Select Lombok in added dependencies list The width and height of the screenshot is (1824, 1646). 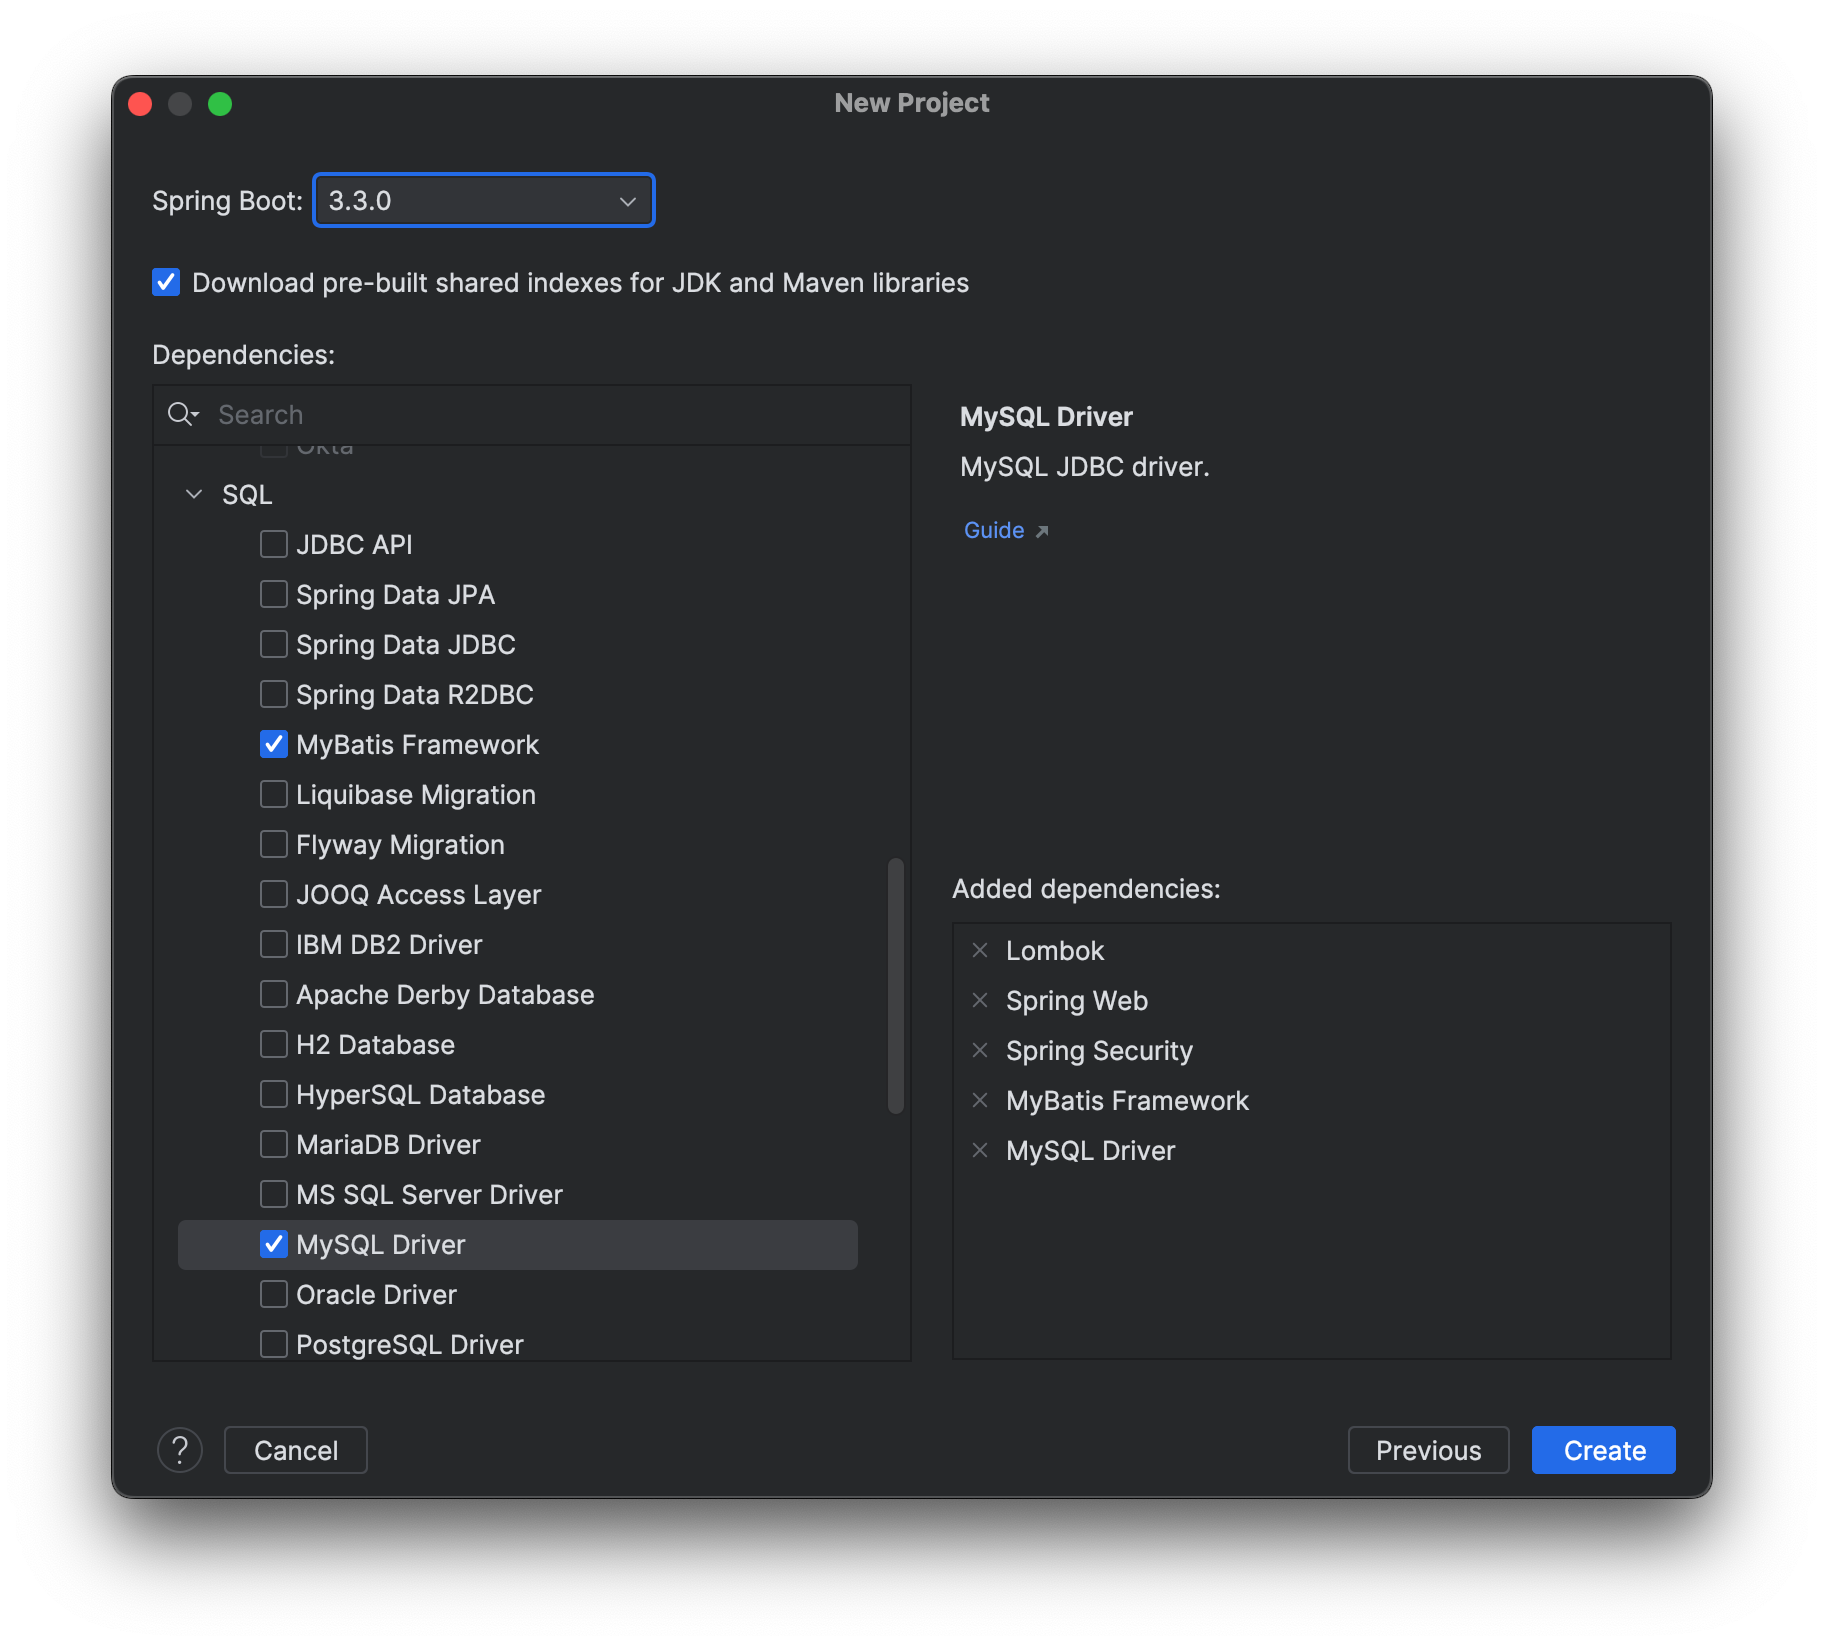(1055, 950)
